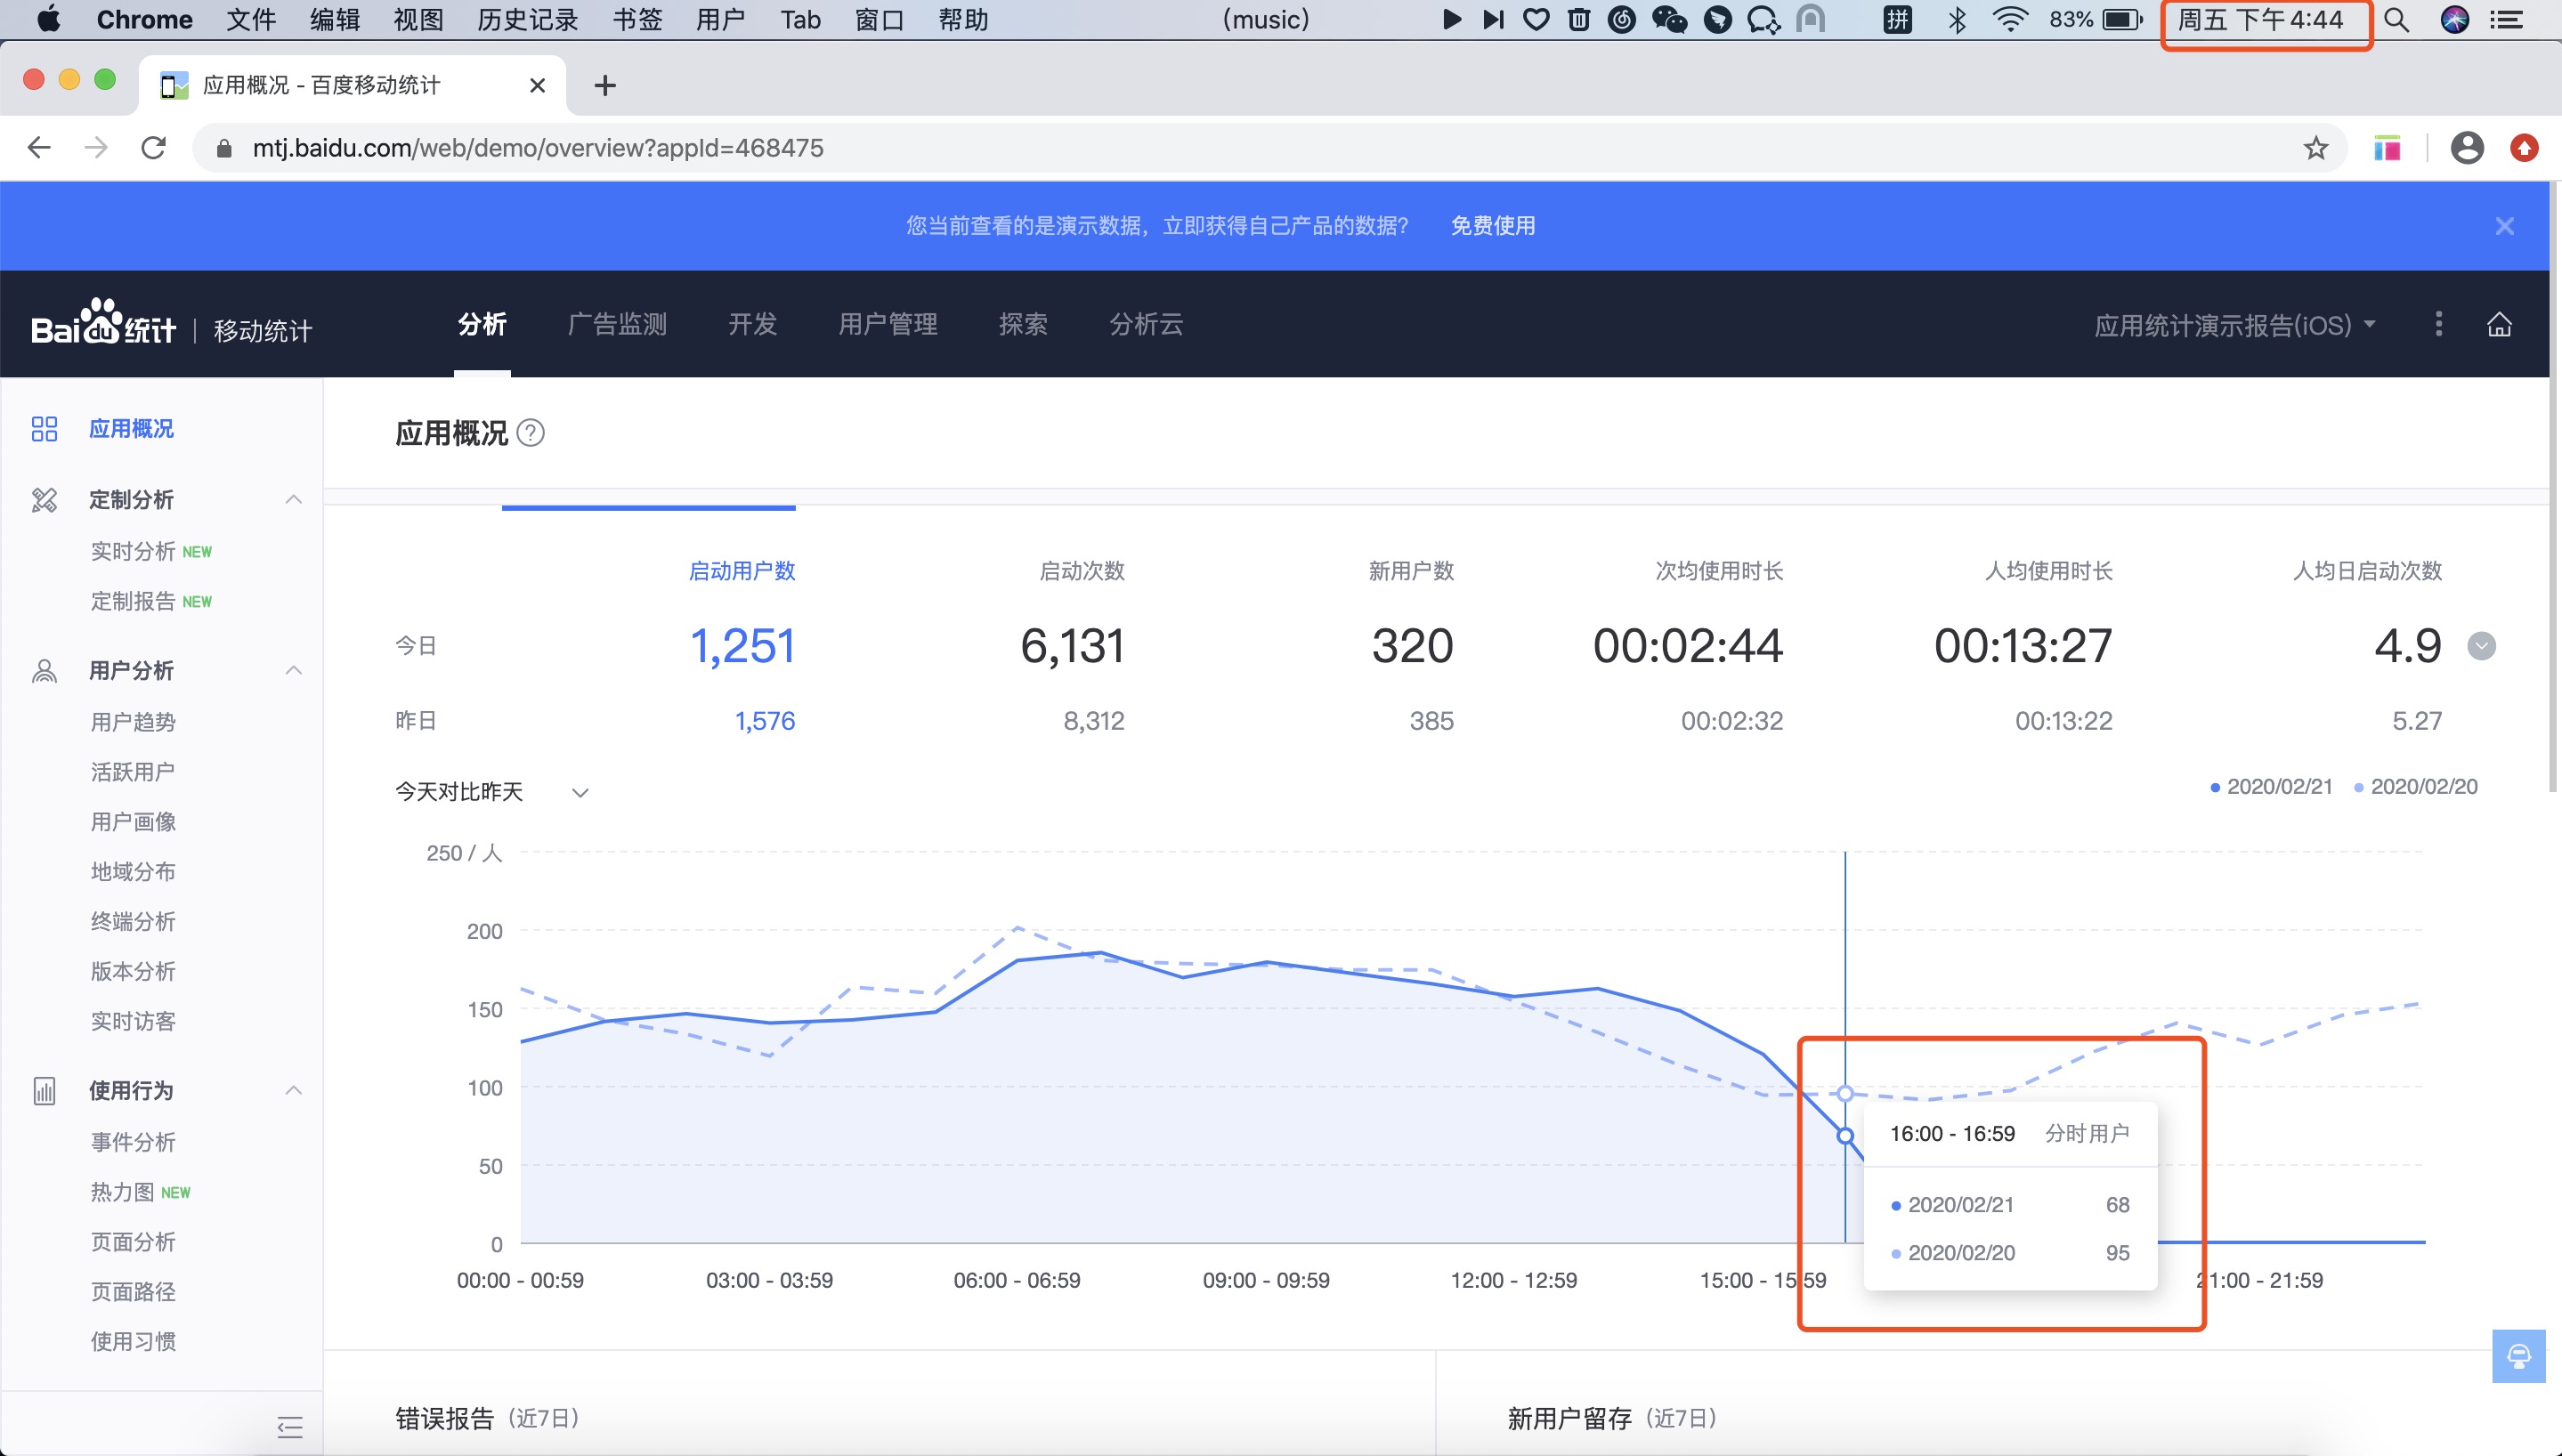Open 页面路径 in the sidebar

(133, 1292)
